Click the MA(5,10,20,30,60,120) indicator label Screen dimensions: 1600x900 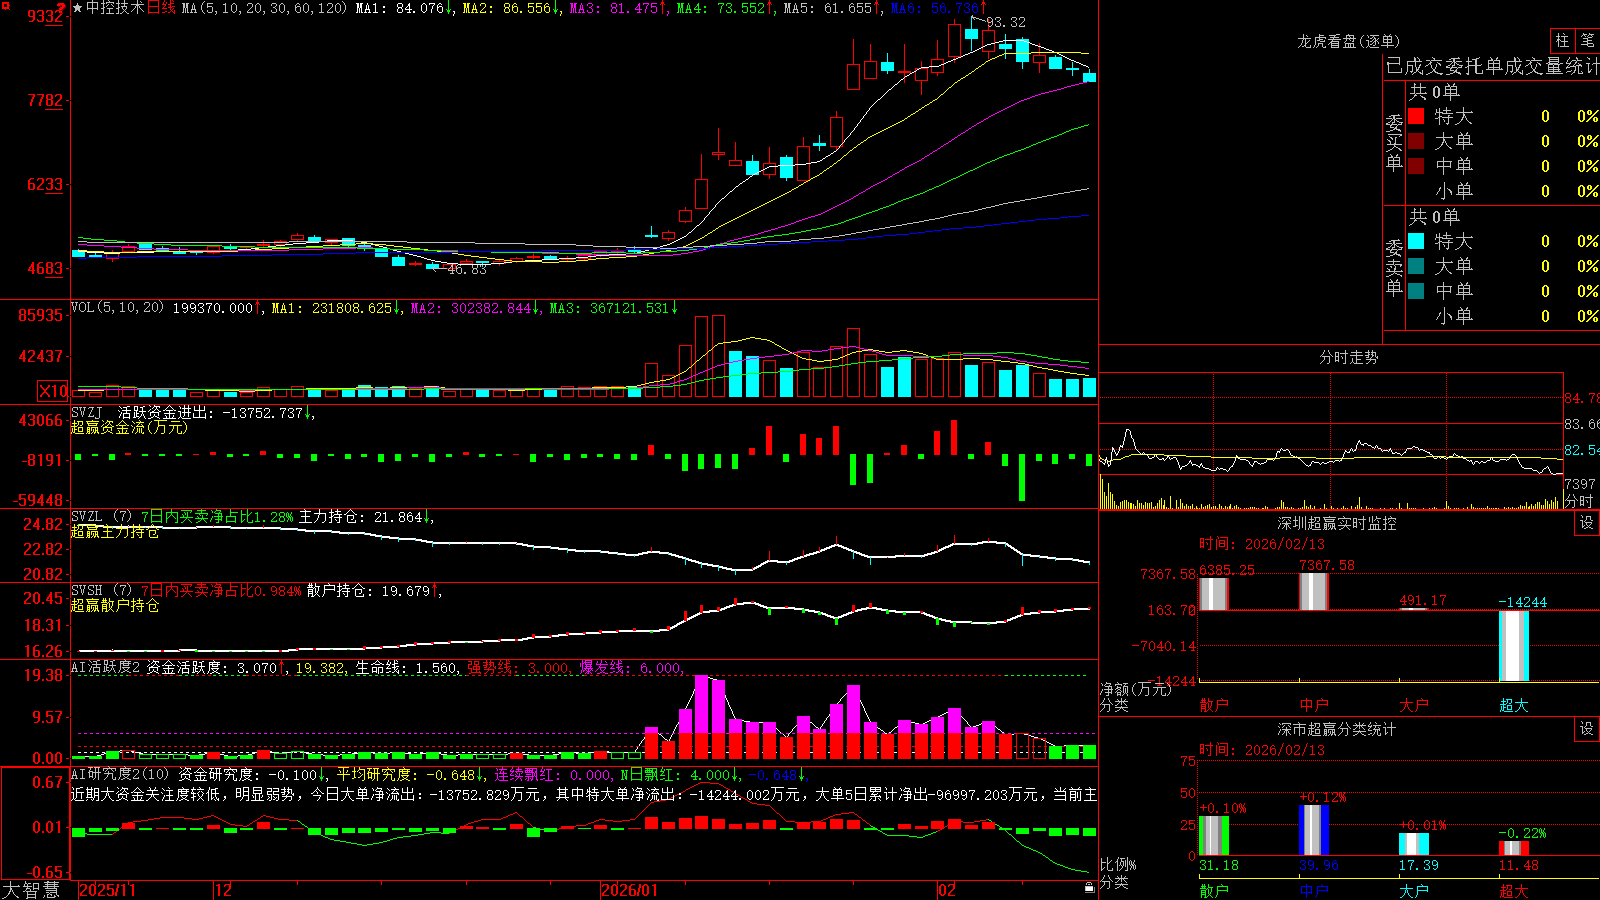pyautogui.click(x=264, y=8)
